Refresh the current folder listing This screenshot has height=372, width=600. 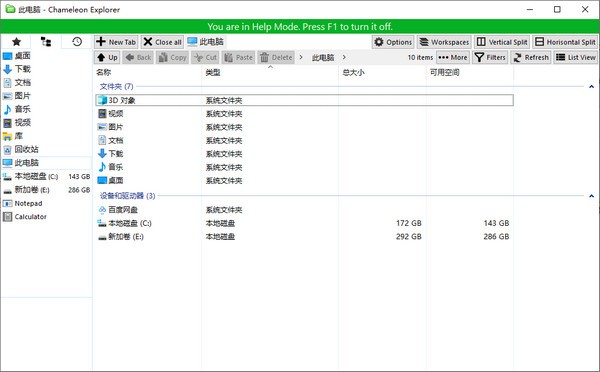pyautogui.click(x=531, y=57)
